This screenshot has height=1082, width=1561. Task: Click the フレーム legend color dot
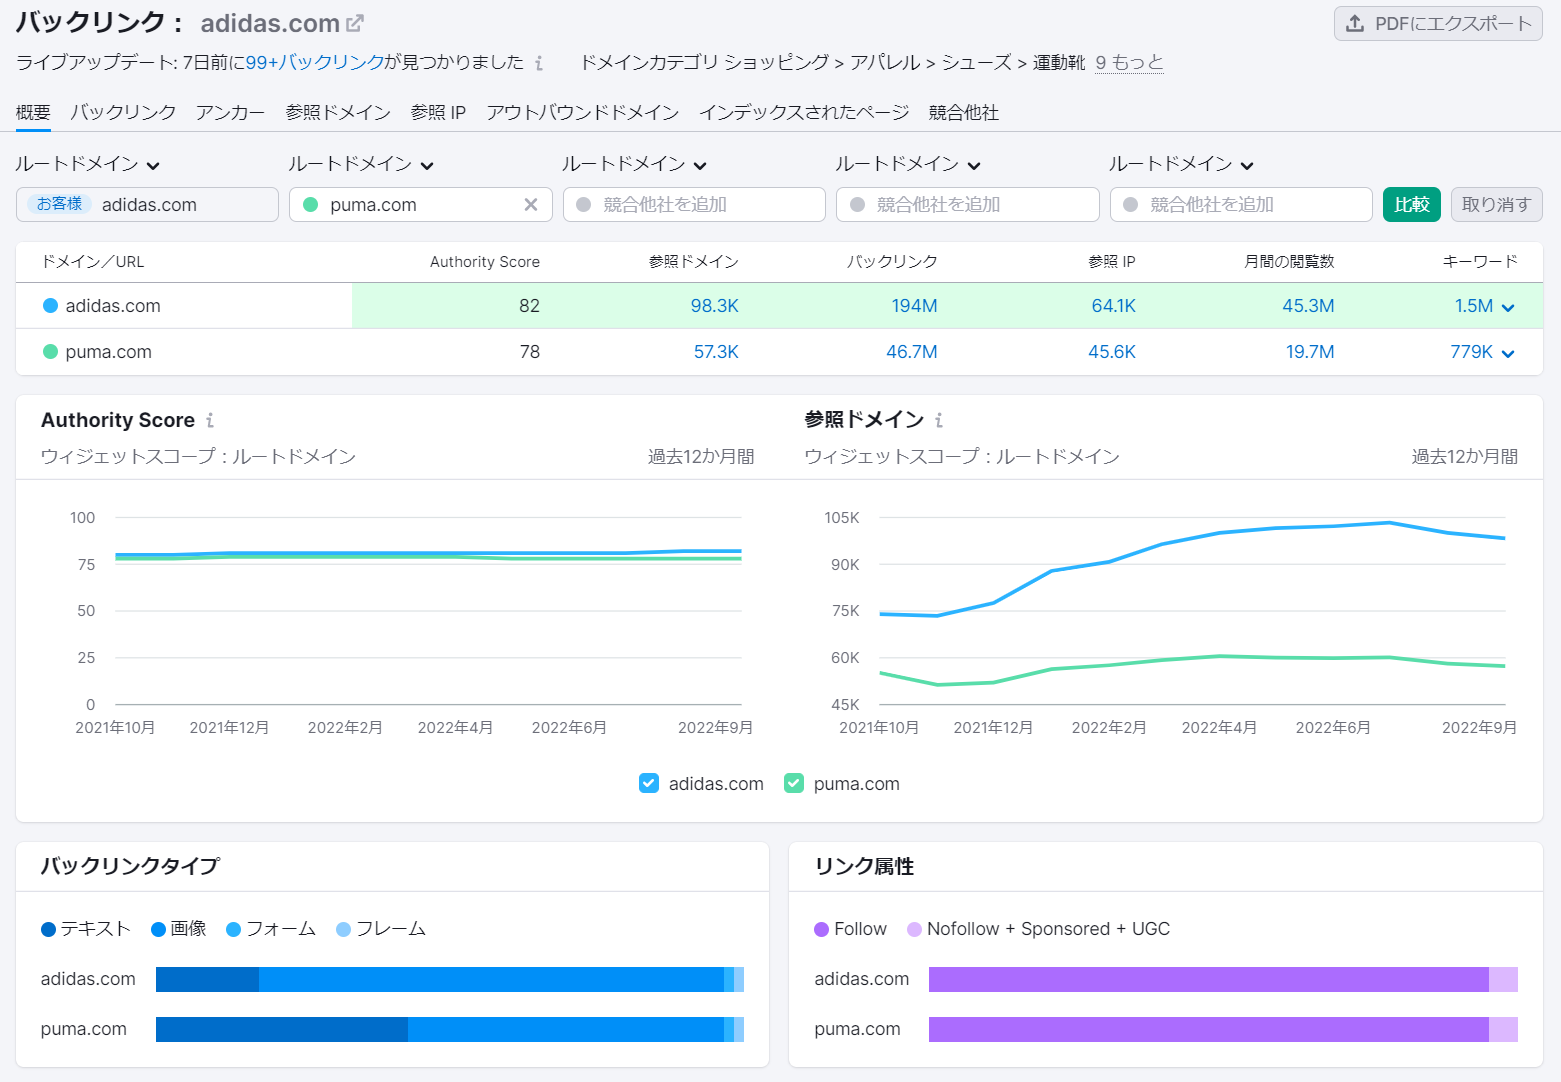pyautogui.click(x=344, y=929)
